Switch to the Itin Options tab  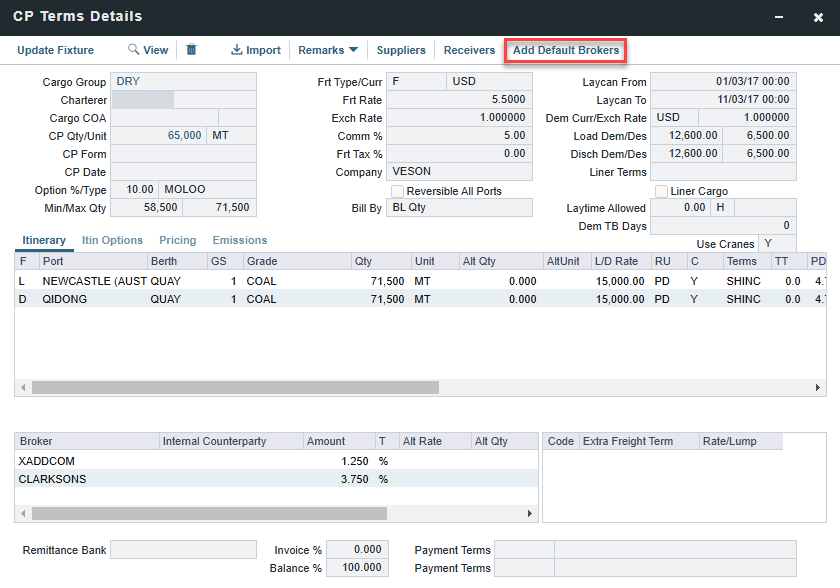point(112,240)
